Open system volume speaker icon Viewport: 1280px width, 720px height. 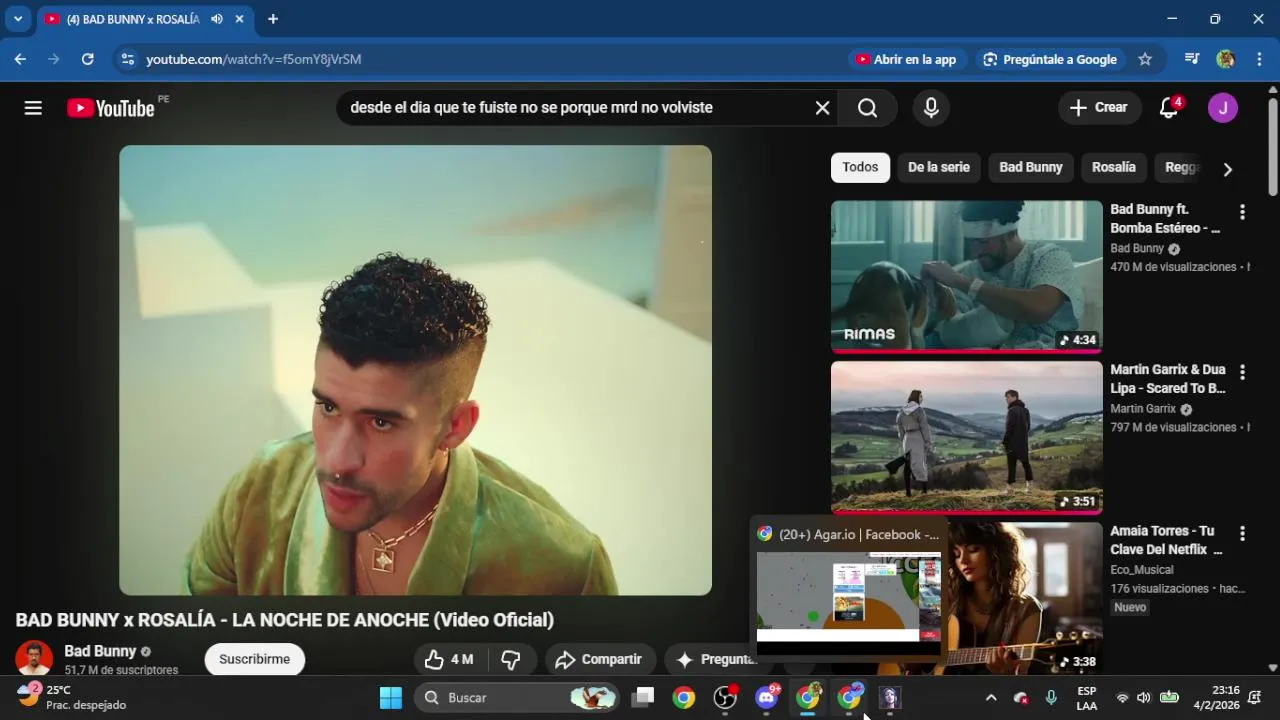click(1144, 698)
